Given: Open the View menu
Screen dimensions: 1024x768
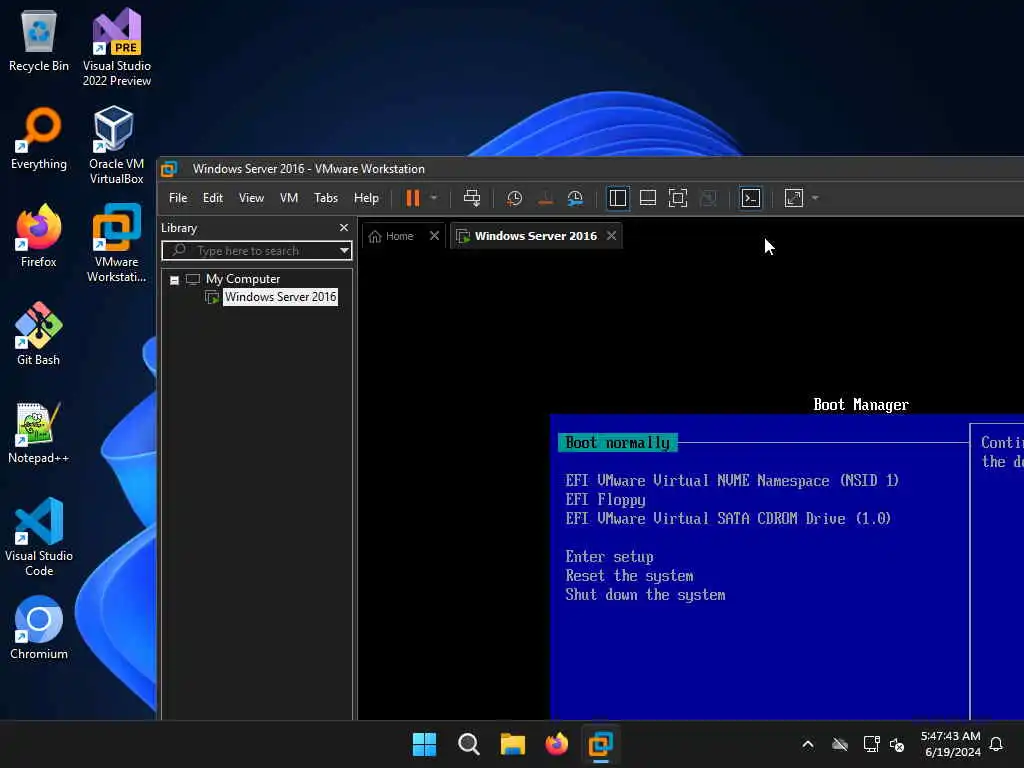Looking at the screenshot, I should click(251, 198).
